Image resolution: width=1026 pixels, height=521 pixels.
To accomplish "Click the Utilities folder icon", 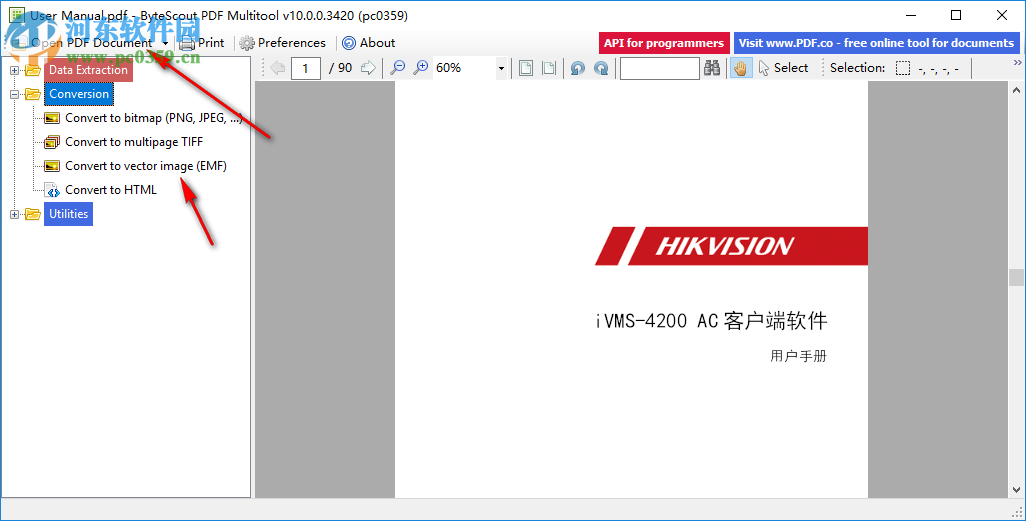I will pyautogui.click(x=33, y=214).
